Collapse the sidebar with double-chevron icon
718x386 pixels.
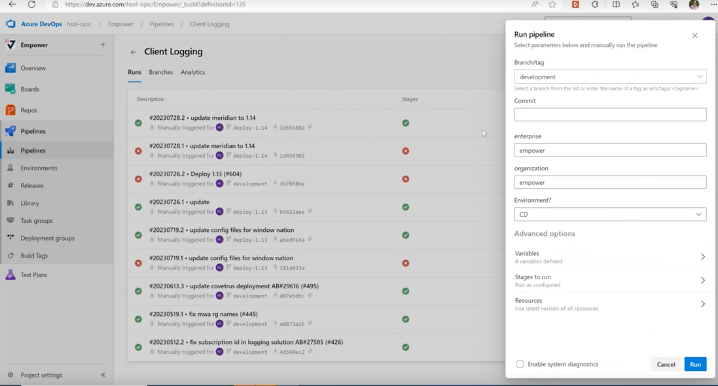[x=103, y=375]
